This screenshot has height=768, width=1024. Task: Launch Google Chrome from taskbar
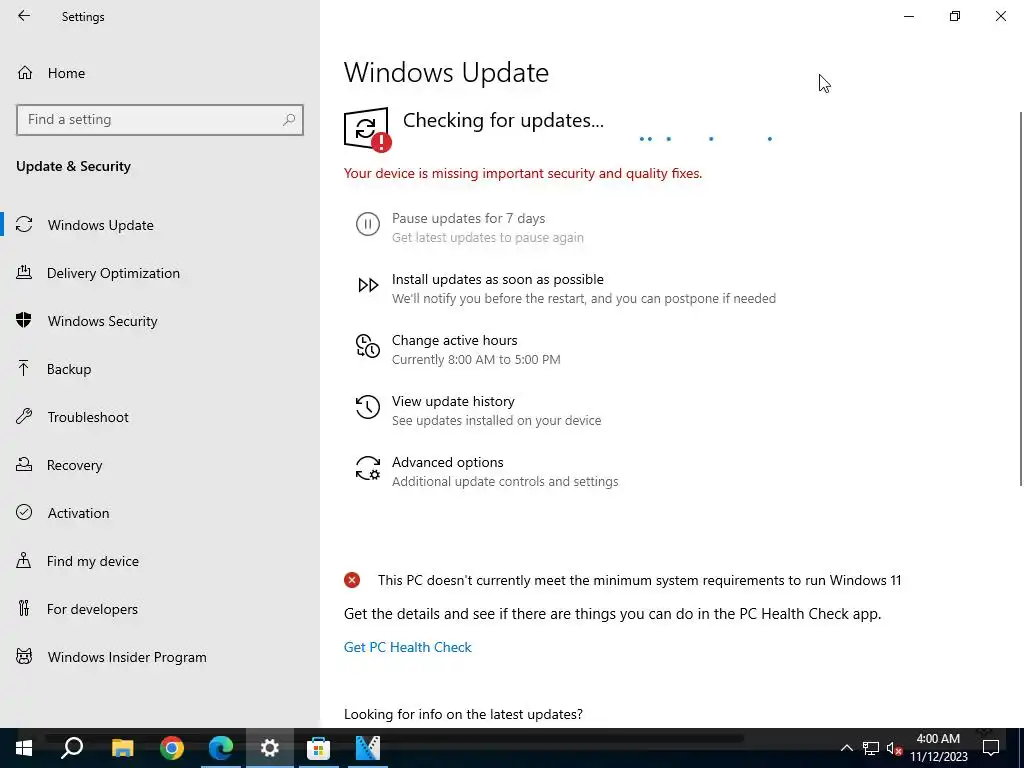(172, 748)
